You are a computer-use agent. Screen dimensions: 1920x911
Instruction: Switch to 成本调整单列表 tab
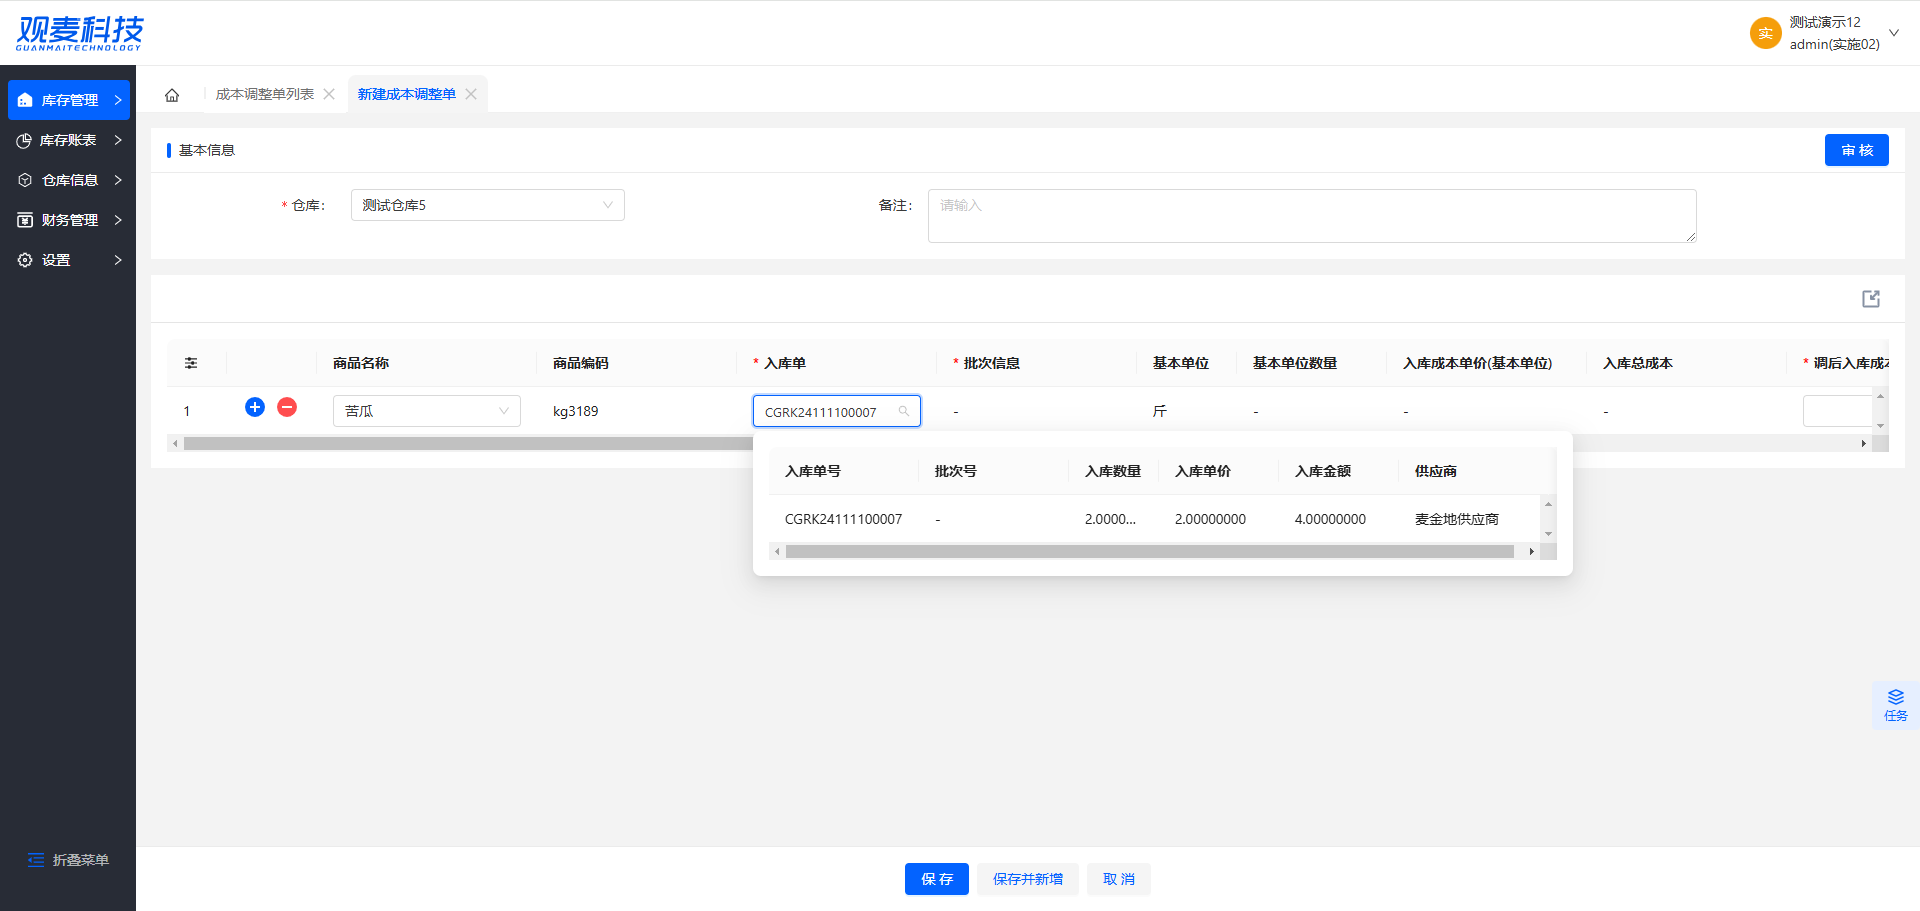tap(264, 94)
